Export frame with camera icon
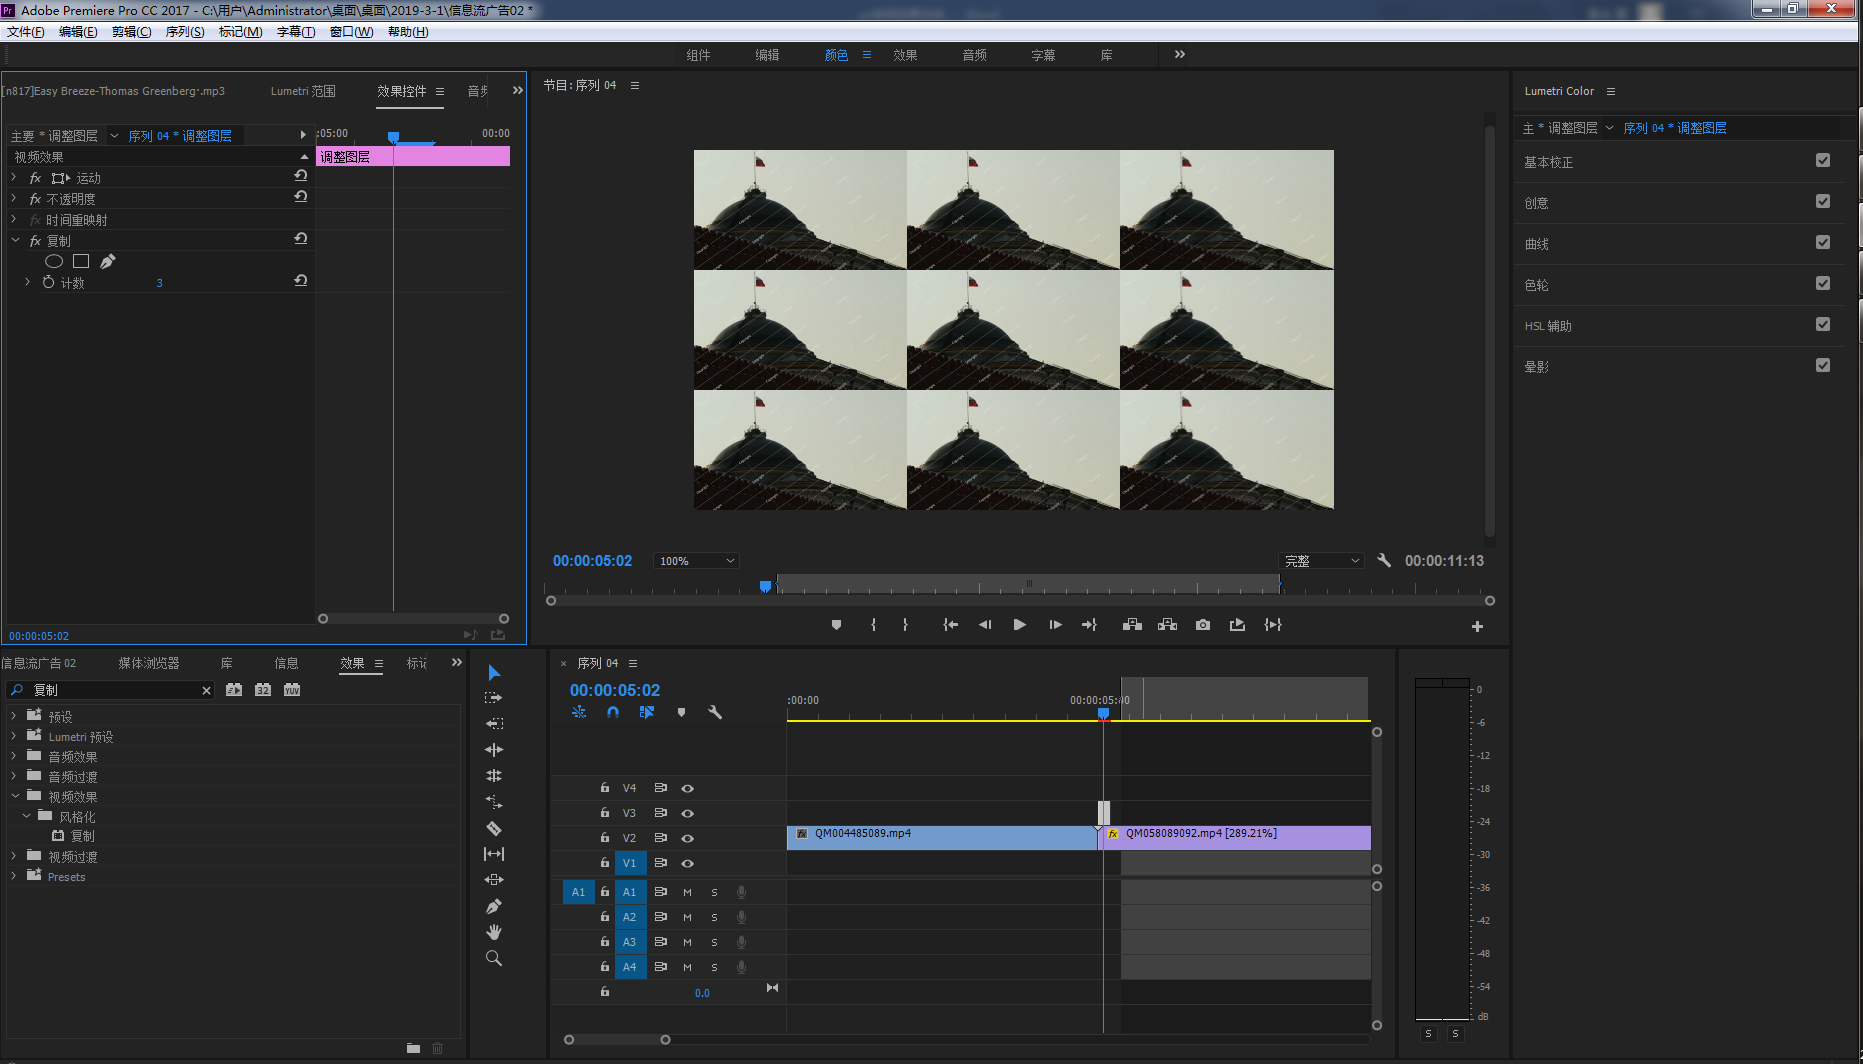This screenshot has height=1064, width=1863. [x=1203, y=624]
